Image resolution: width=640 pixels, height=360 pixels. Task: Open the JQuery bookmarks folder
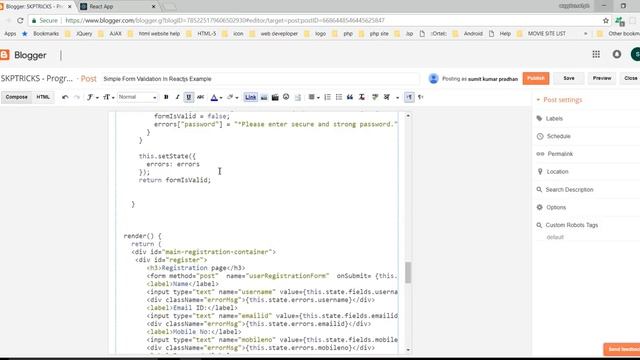tap(79, 34)
